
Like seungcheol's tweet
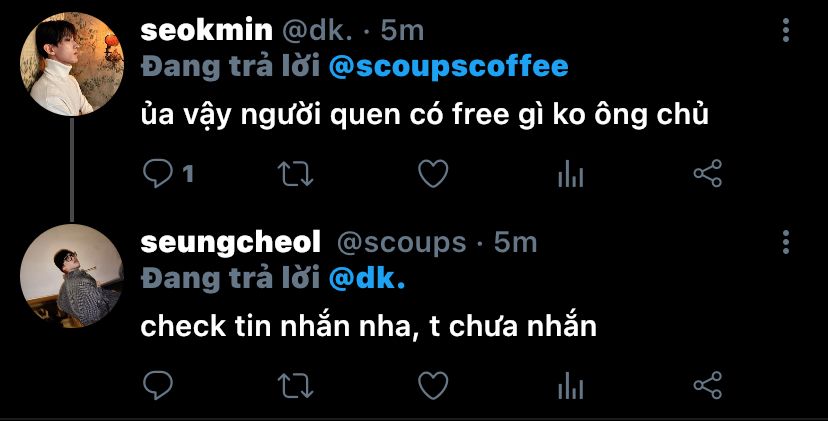point(433,385)
